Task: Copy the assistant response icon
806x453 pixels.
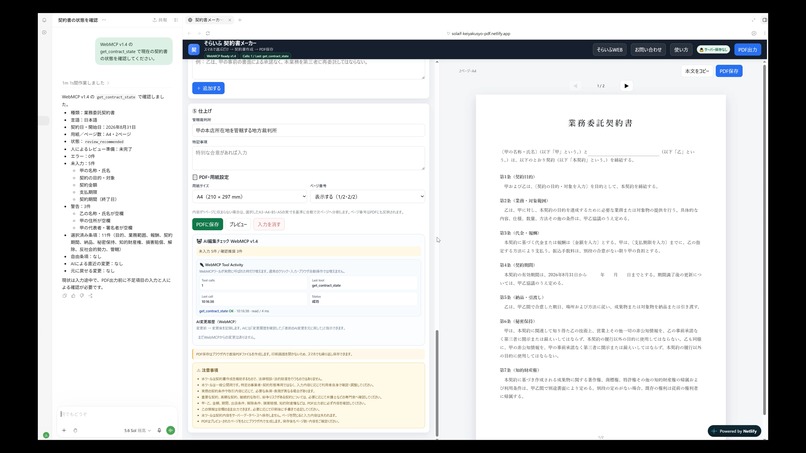Action: click(64, 296)
